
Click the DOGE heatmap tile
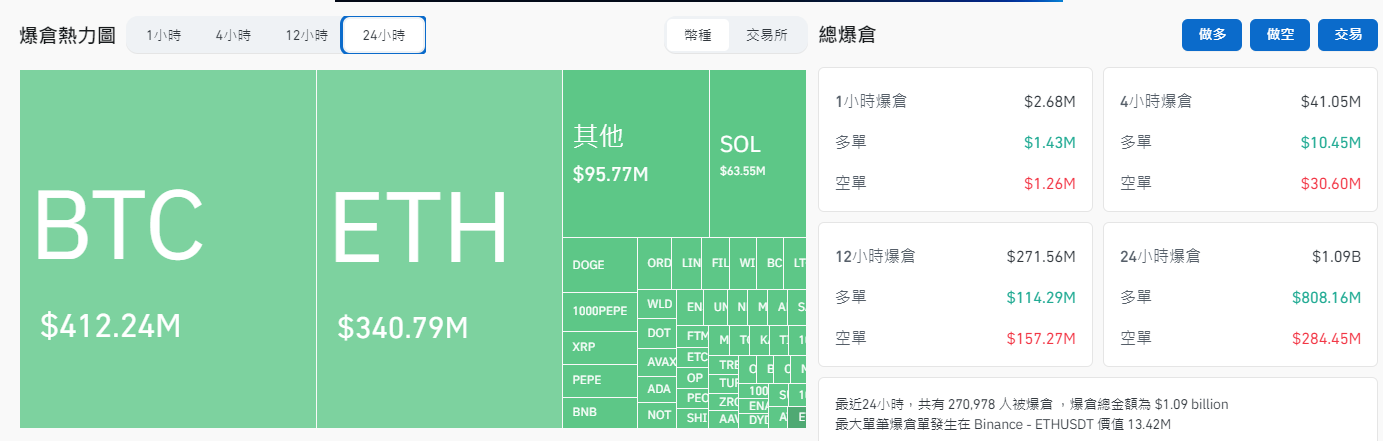point(600,265)
